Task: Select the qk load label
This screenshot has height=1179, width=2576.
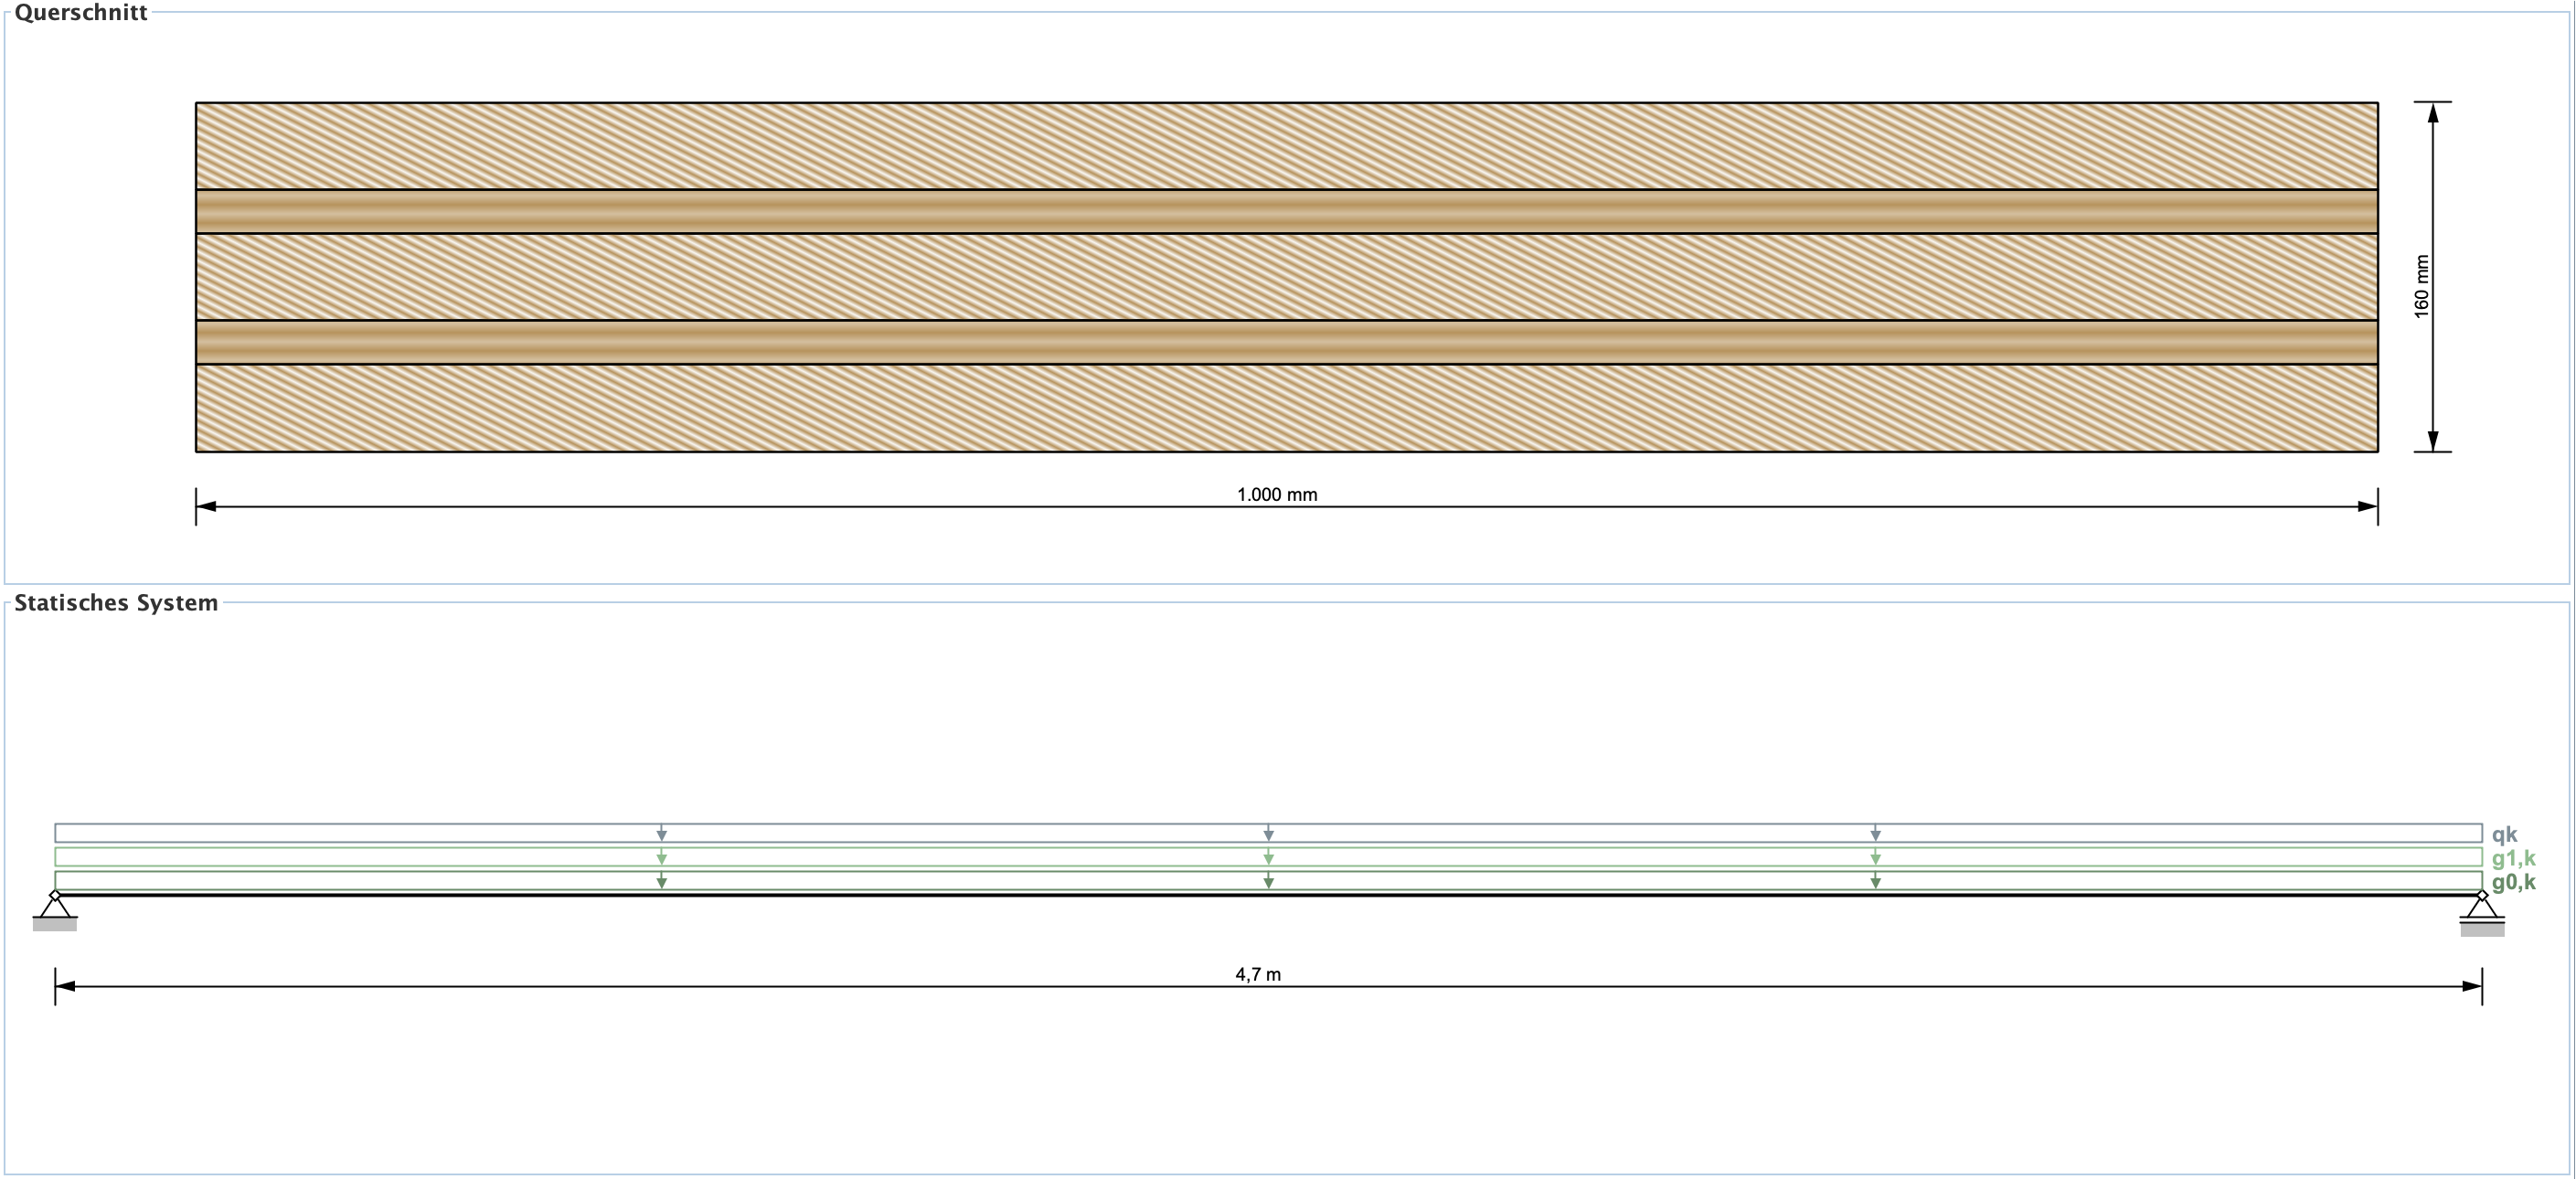Action: [2504, 834]
